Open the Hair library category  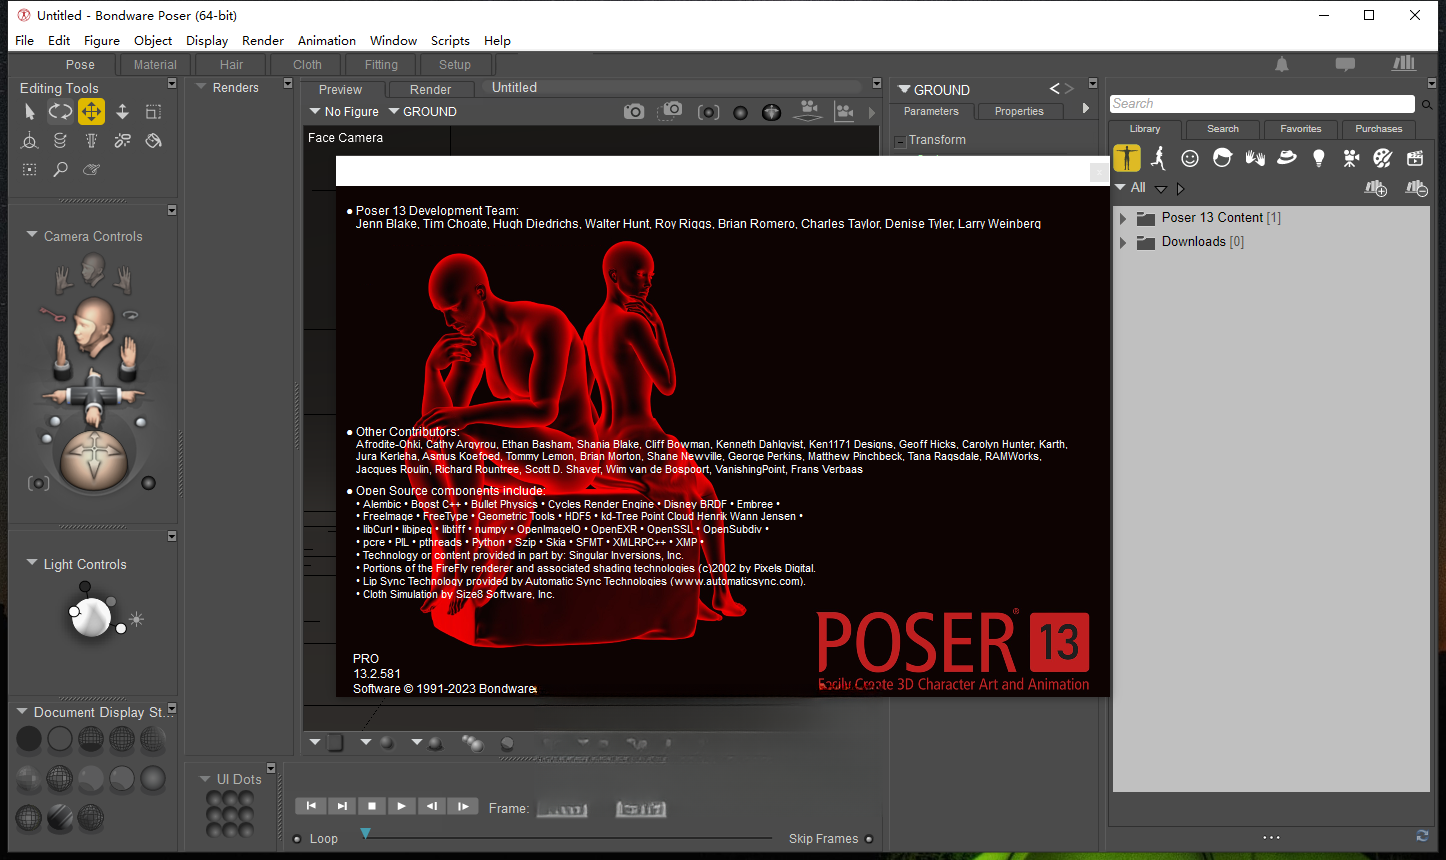(x=1222, y=158)
